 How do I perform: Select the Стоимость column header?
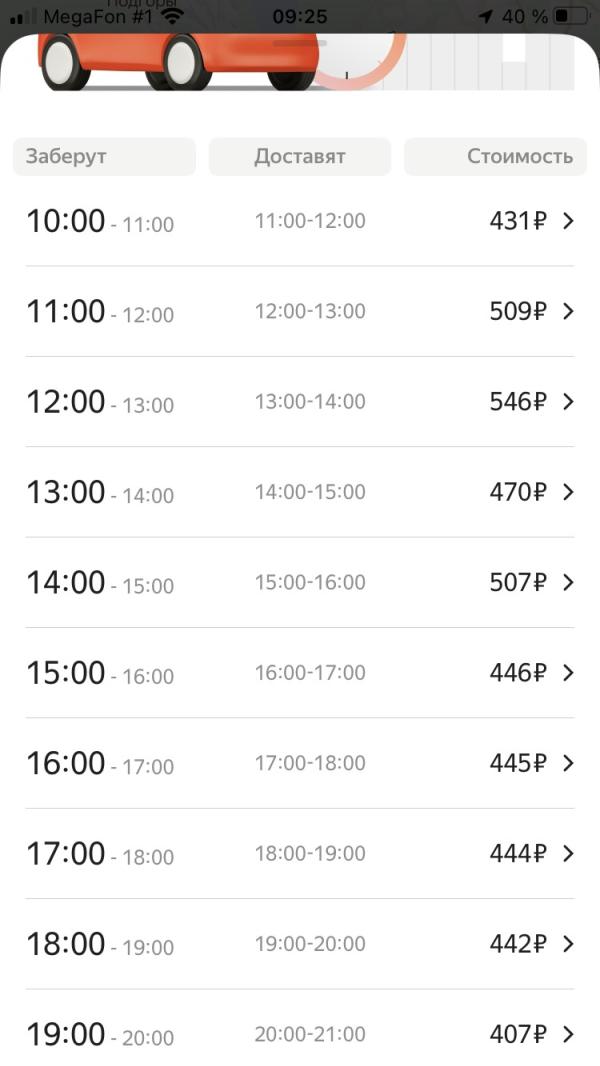pos(495,156)
